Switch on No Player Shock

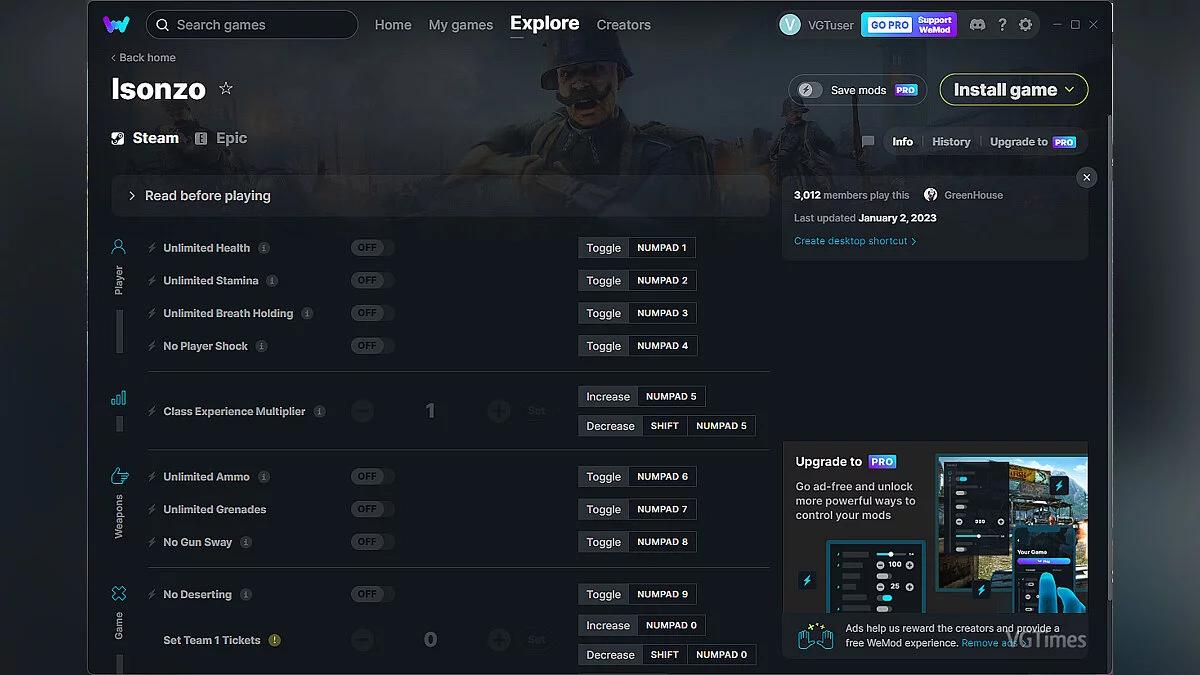point(372,346)
